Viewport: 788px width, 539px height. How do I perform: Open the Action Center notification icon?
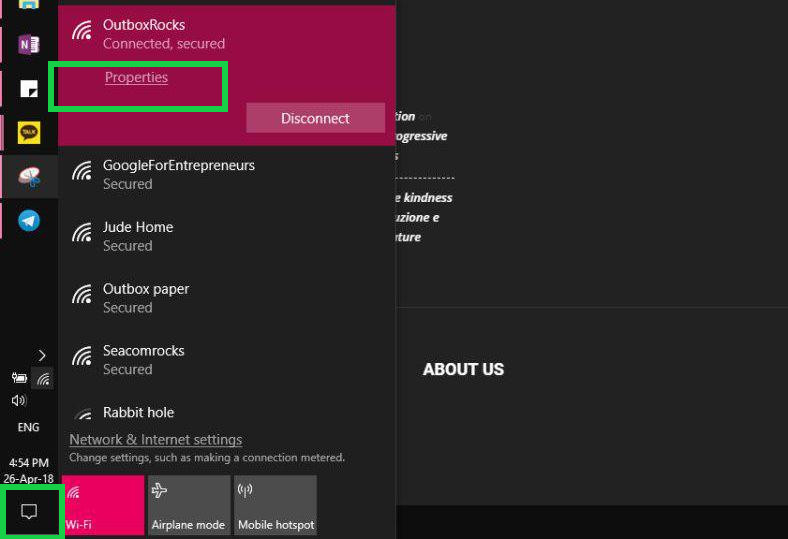[29, 512]
